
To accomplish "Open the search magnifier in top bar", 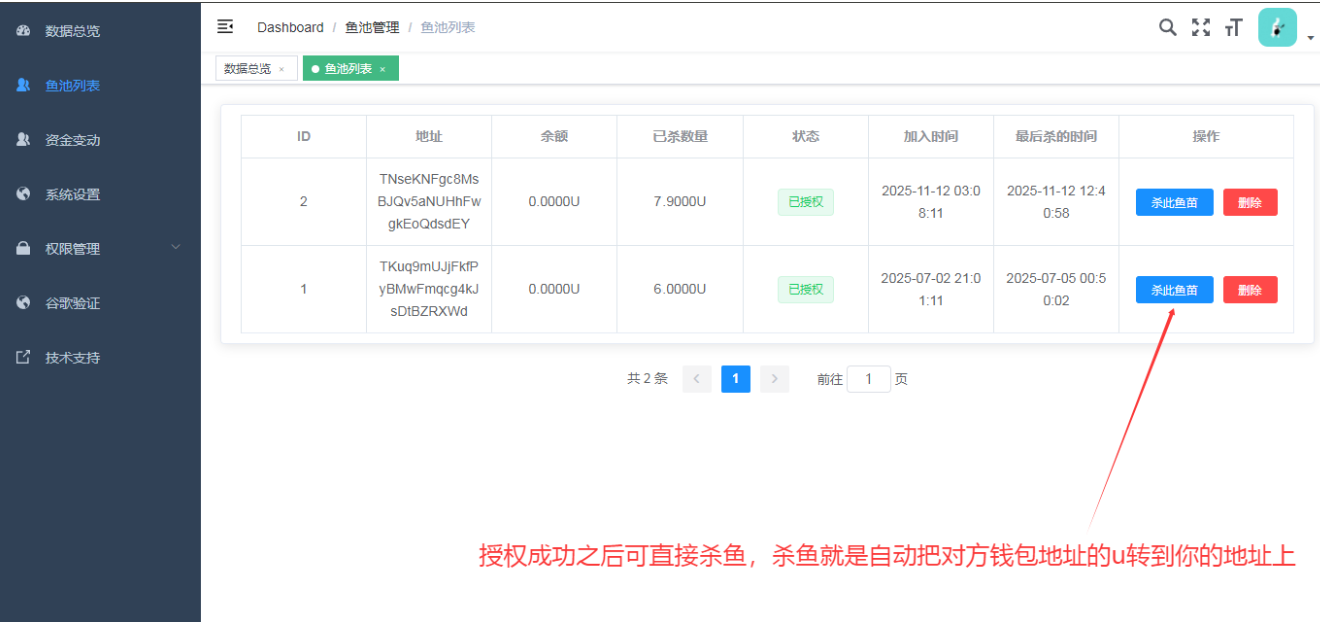I will (x=1167, y=27).
